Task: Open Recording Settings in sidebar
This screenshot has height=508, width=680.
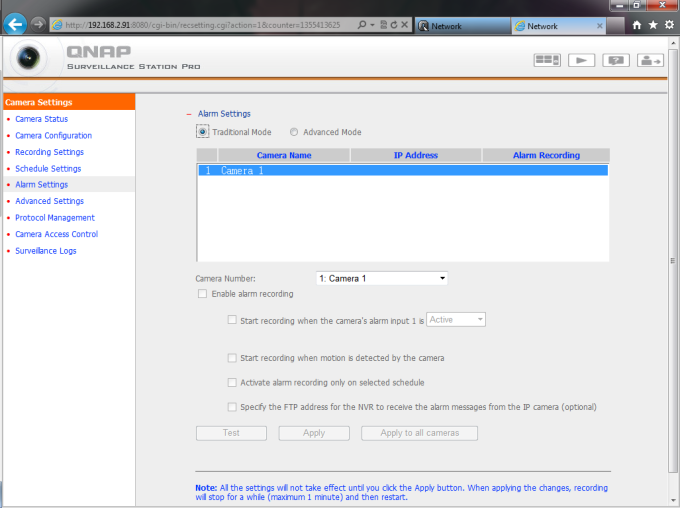Action: point(49,152)
